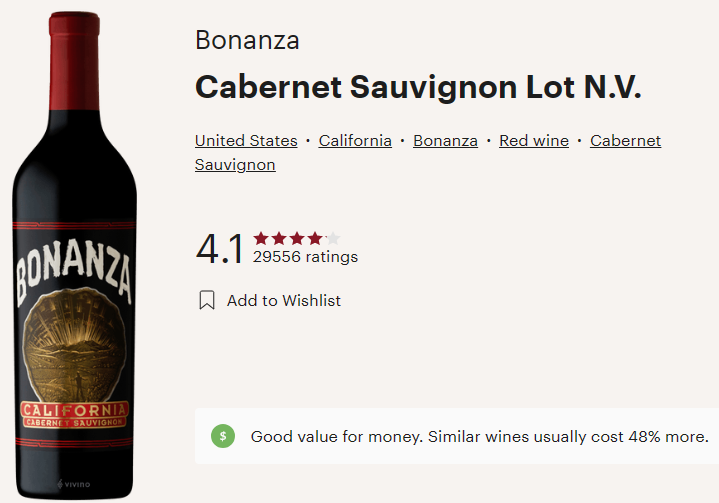Click the bookmark icon beside Add to Wishlist
Viewport: 719px width, 503px height.
click(207, 300)
